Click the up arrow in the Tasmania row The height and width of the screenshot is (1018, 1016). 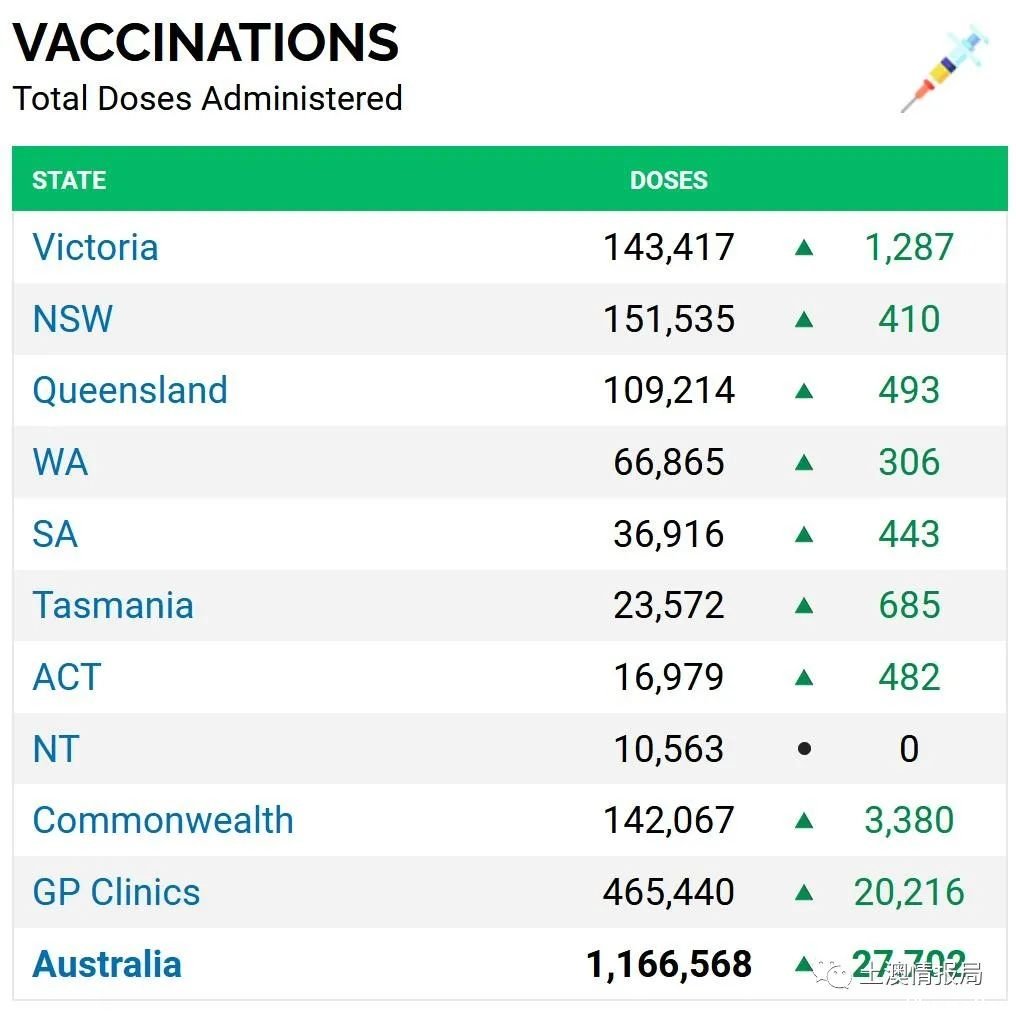coord(804,606)
